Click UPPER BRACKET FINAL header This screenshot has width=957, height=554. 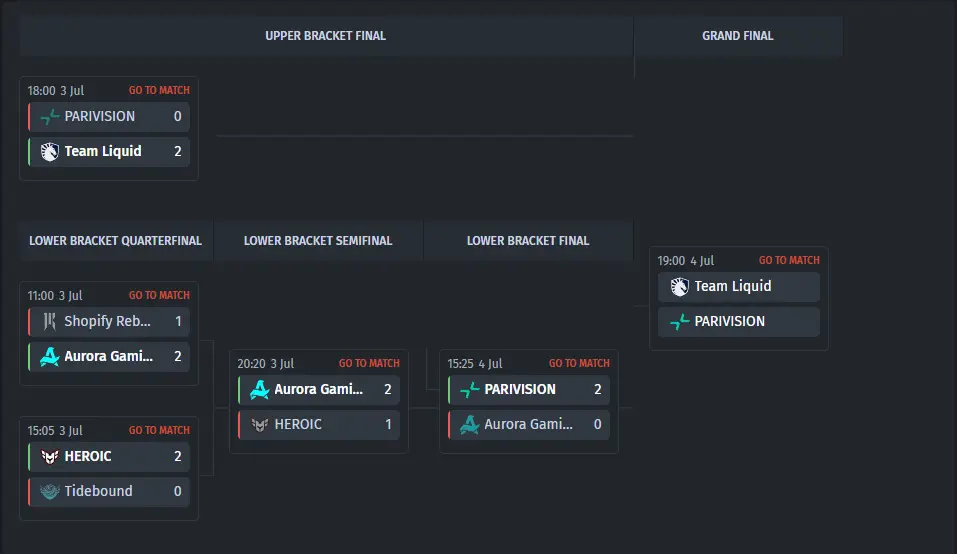(x=325, y=36)
